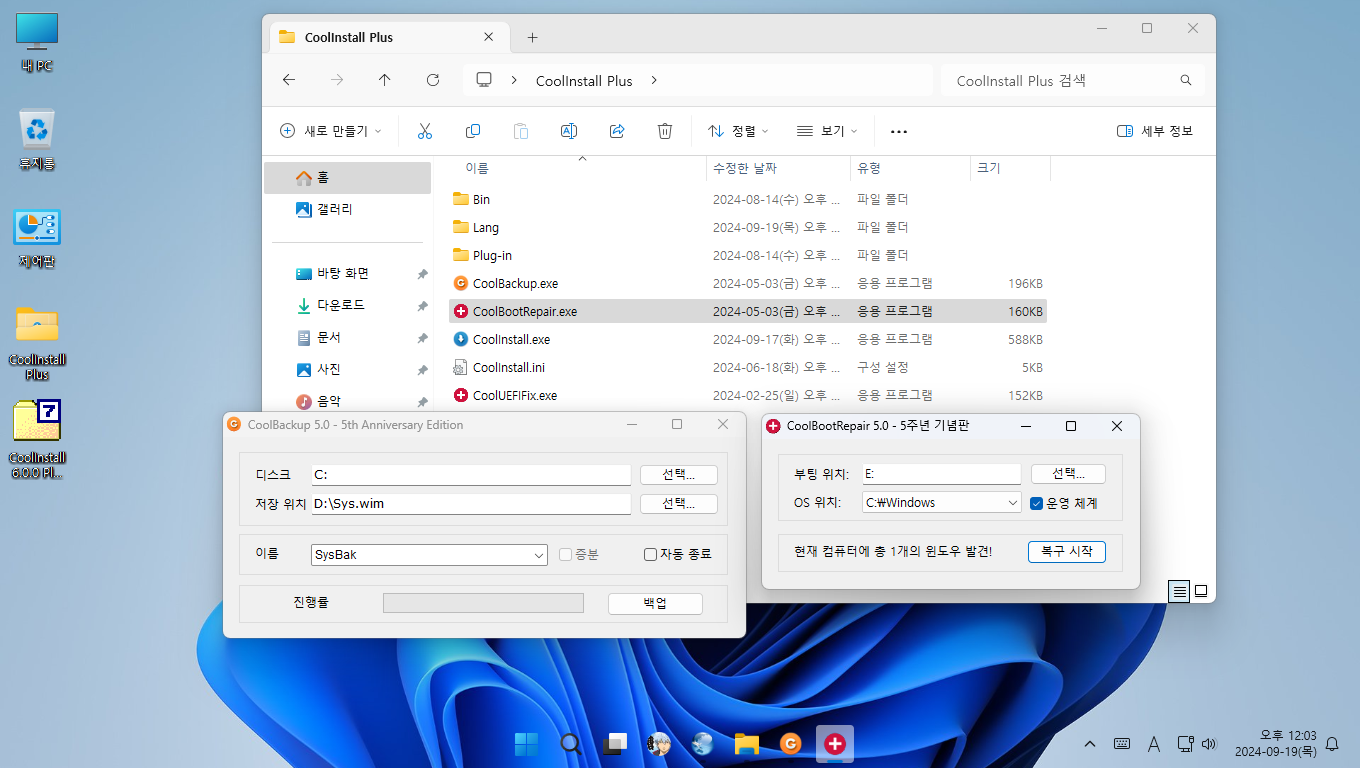Open the CoolInstall 6.0.0 7z archive icon
This screenshot has height=768, width=1360.
(37, 440)
